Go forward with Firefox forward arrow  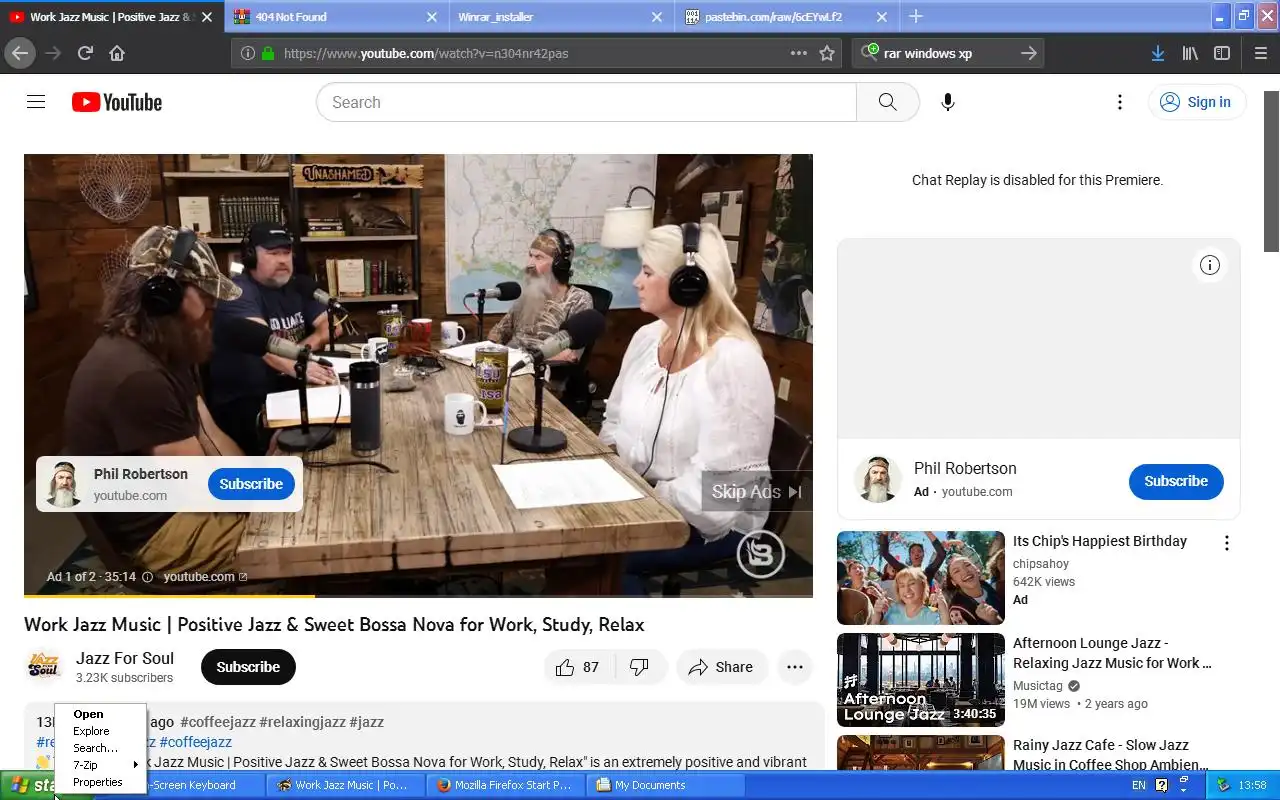coord(53,53)
